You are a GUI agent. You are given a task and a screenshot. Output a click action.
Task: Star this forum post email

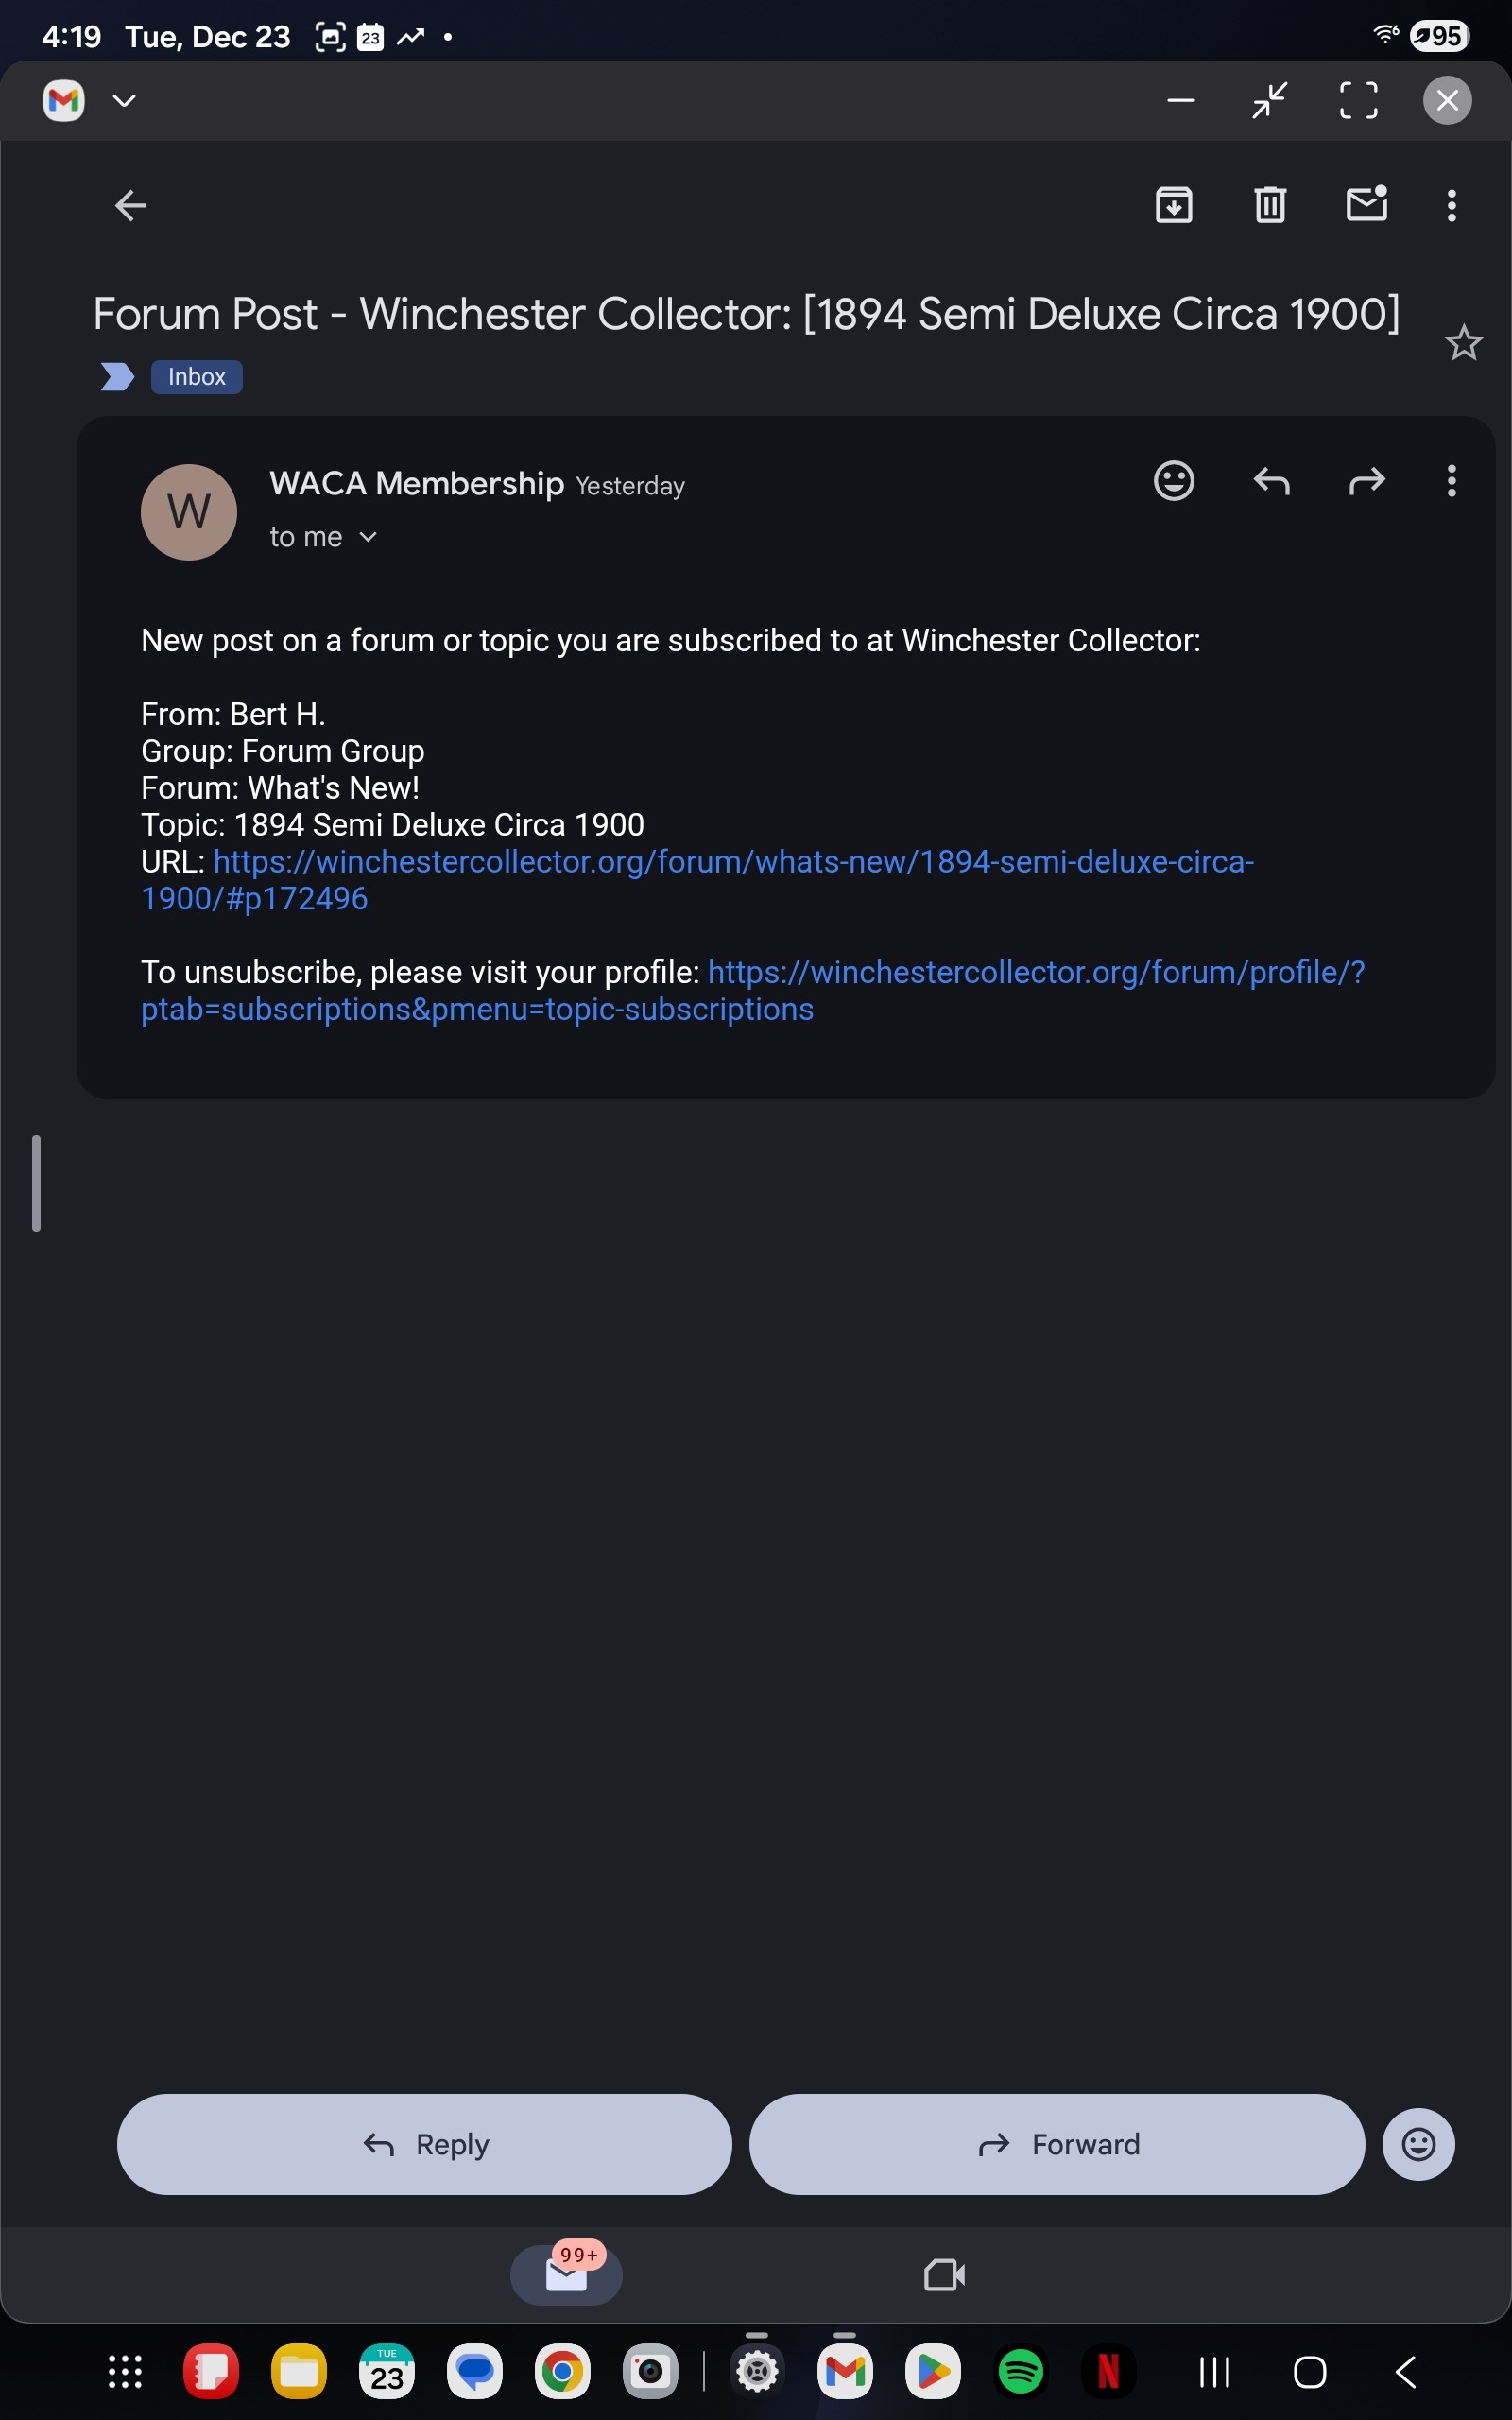(1463, 343)
